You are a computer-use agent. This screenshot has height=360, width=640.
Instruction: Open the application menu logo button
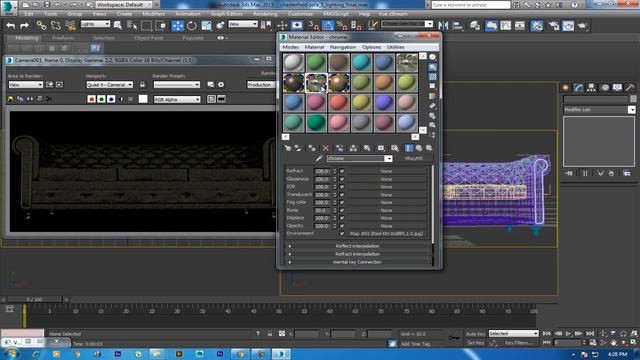click(x=9, y=7)
